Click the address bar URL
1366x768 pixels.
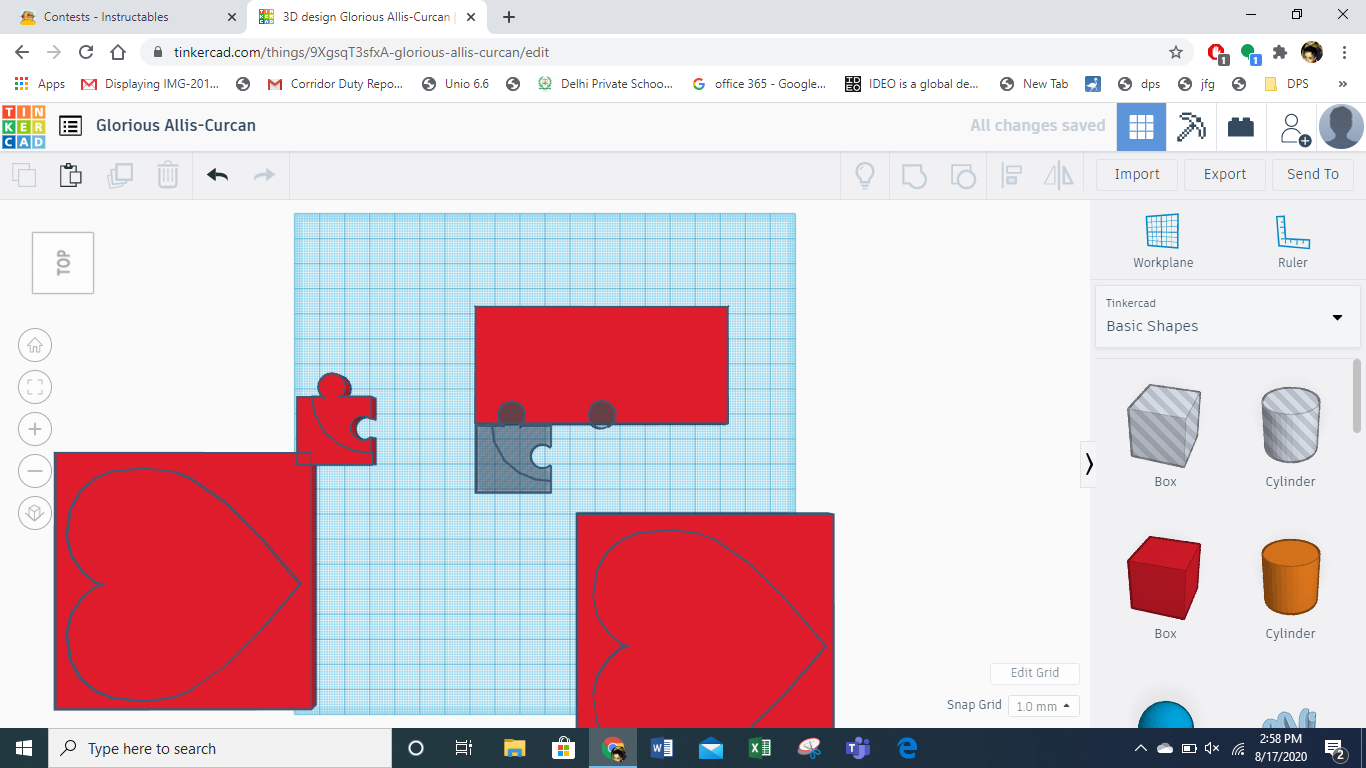coord(361,52)
